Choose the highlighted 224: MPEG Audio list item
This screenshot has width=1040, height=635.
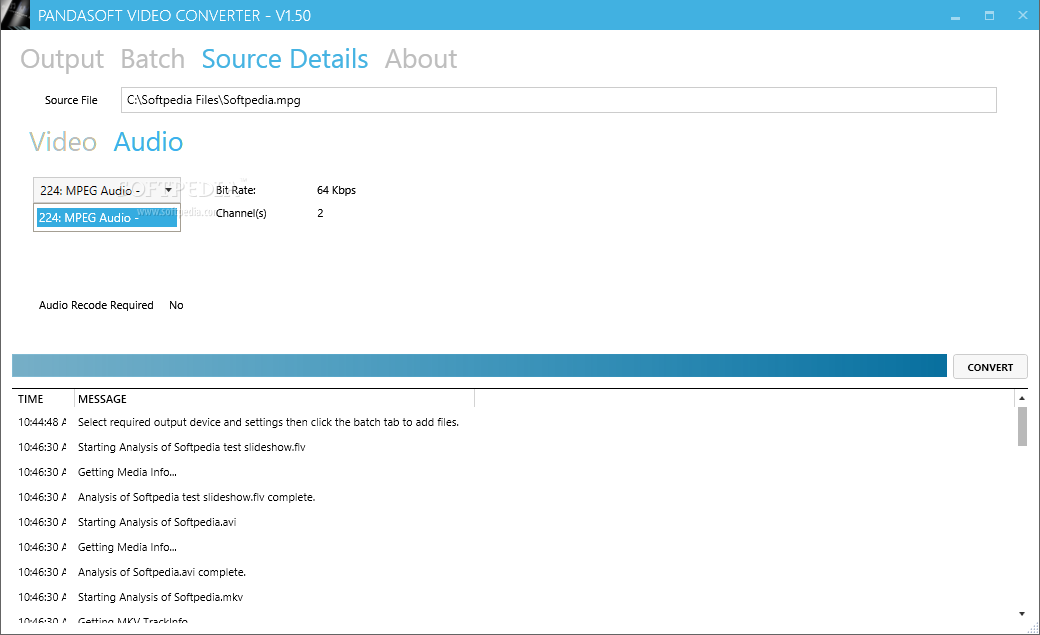[107, 218]
